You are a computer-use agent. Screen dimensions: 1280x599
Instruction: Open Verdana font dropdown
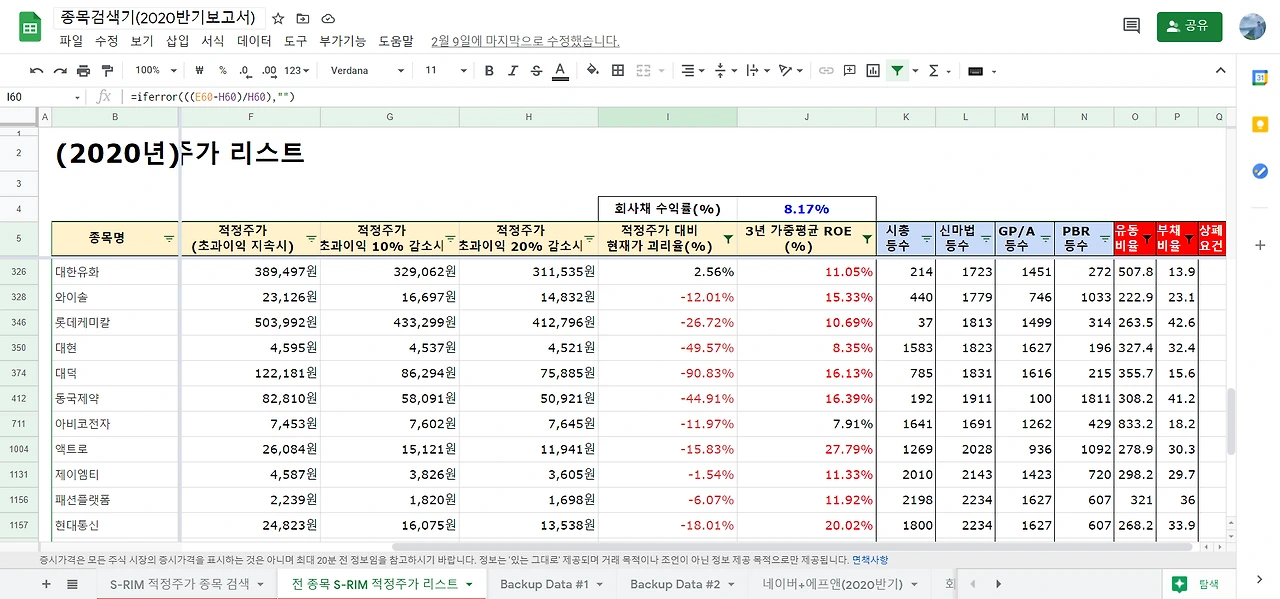[367, 71]
